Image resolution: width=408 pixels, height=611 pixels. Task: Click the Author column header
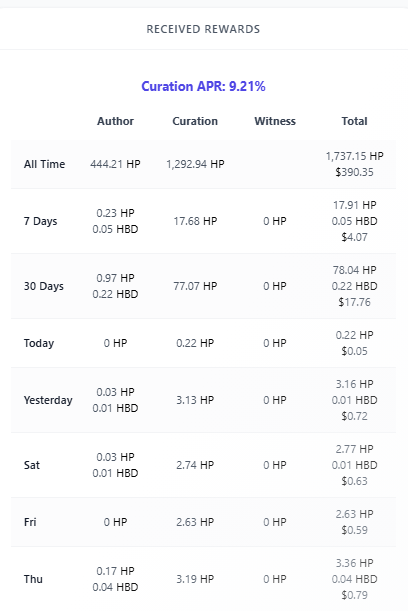click(115, 121)
